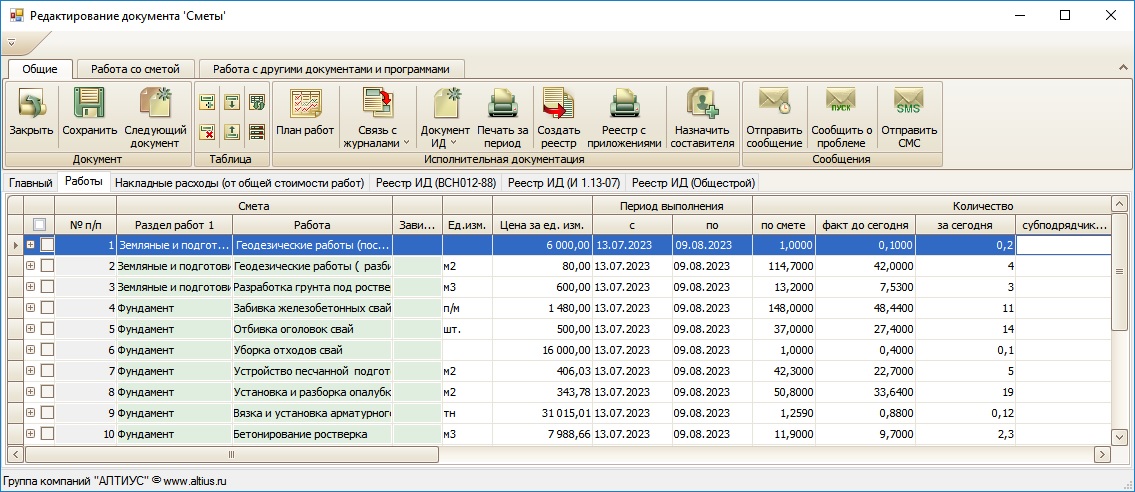Screen dimensions: 1135x492
Task: Open Связь с журналами dropdown arrow
Action: [406, 143]
